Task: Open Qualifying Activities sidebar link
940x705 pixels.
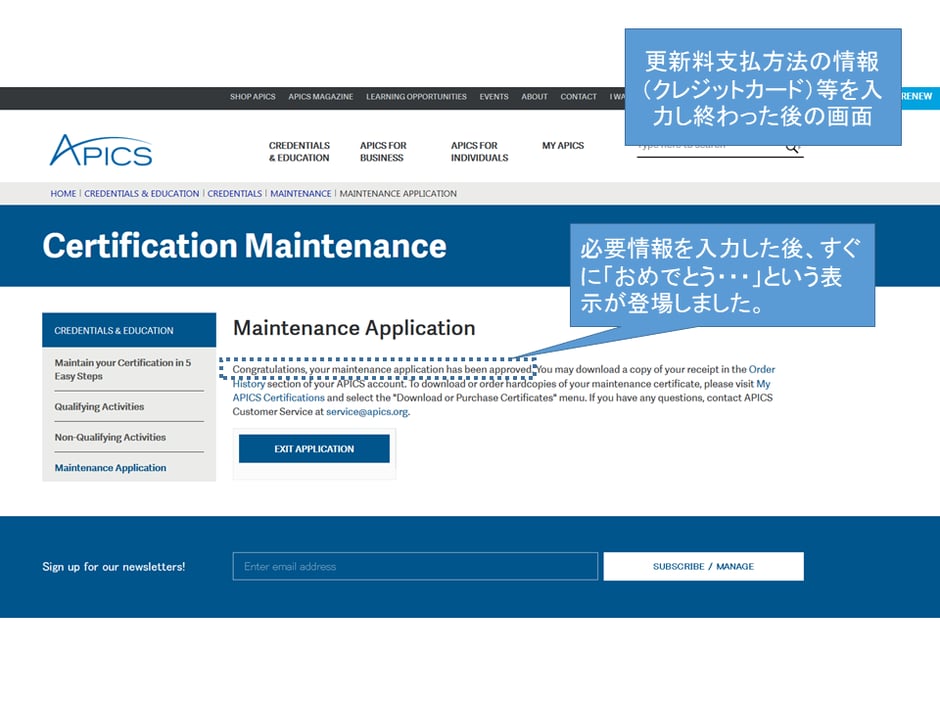Action: tap(100, 406)
